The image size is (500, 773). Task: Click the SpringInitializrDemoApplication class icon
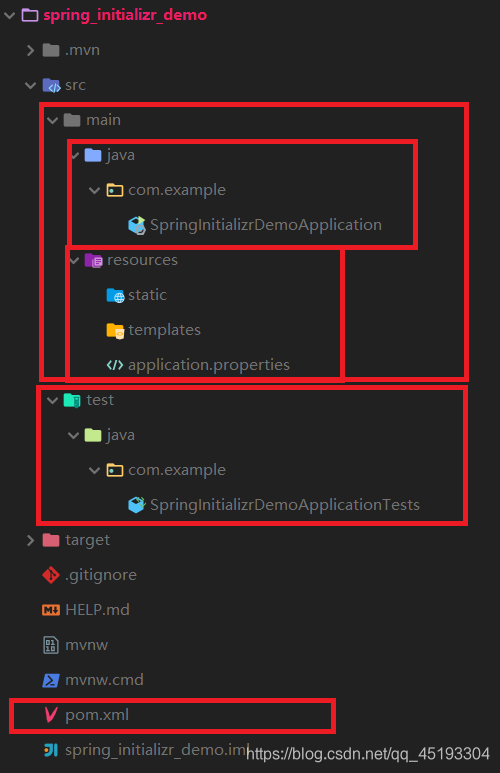137,225
